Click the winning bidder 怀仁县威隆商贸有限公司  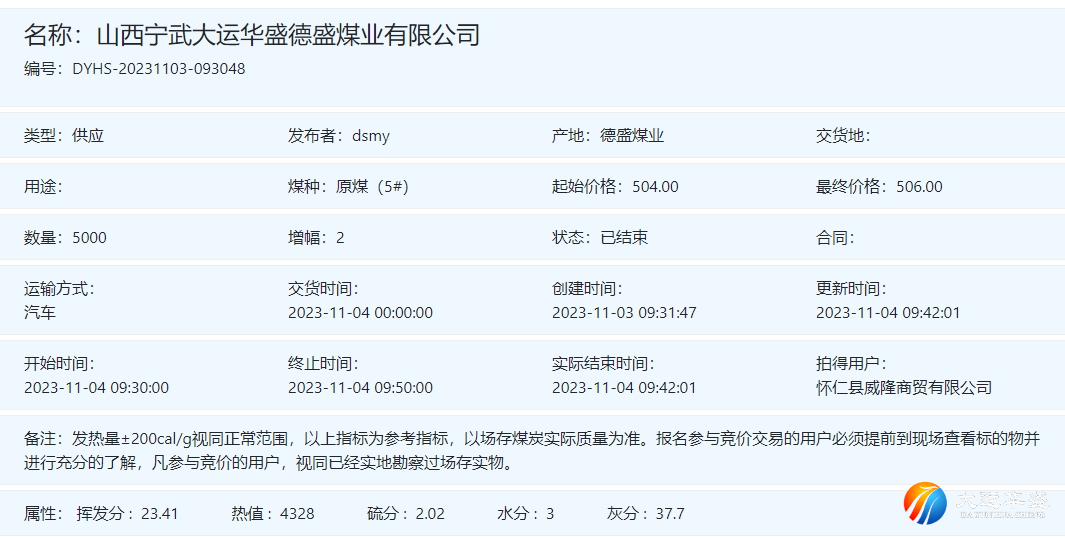(904, 387)
